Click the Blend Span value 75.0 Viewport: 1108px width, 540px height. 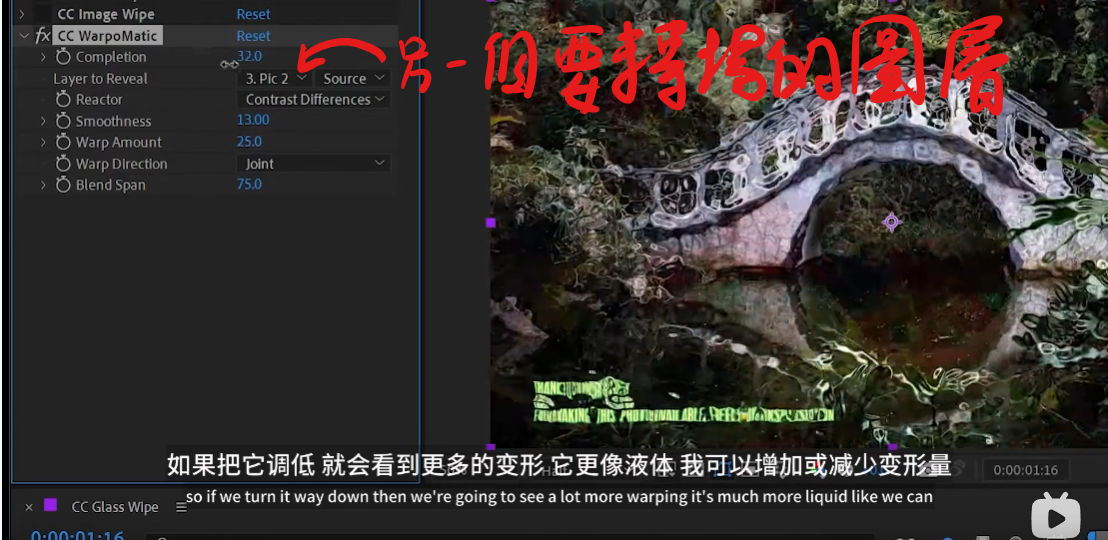249,184
